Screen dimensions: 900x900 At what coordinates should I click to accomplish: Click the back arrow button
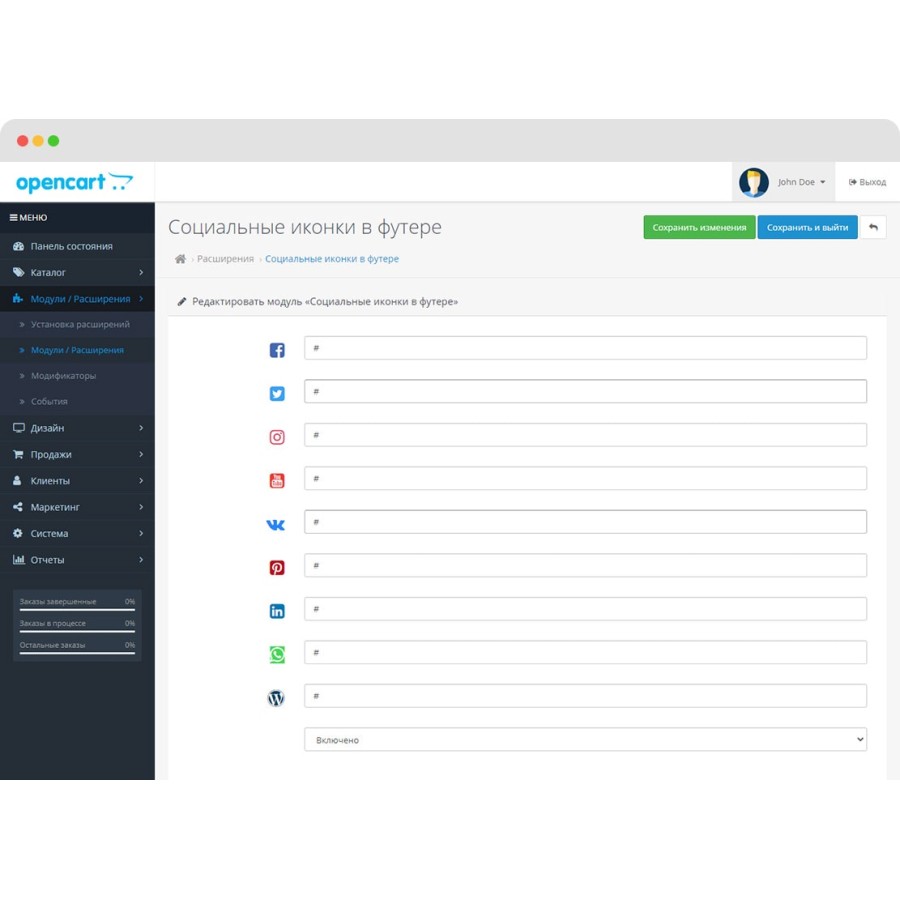[873, 227]
